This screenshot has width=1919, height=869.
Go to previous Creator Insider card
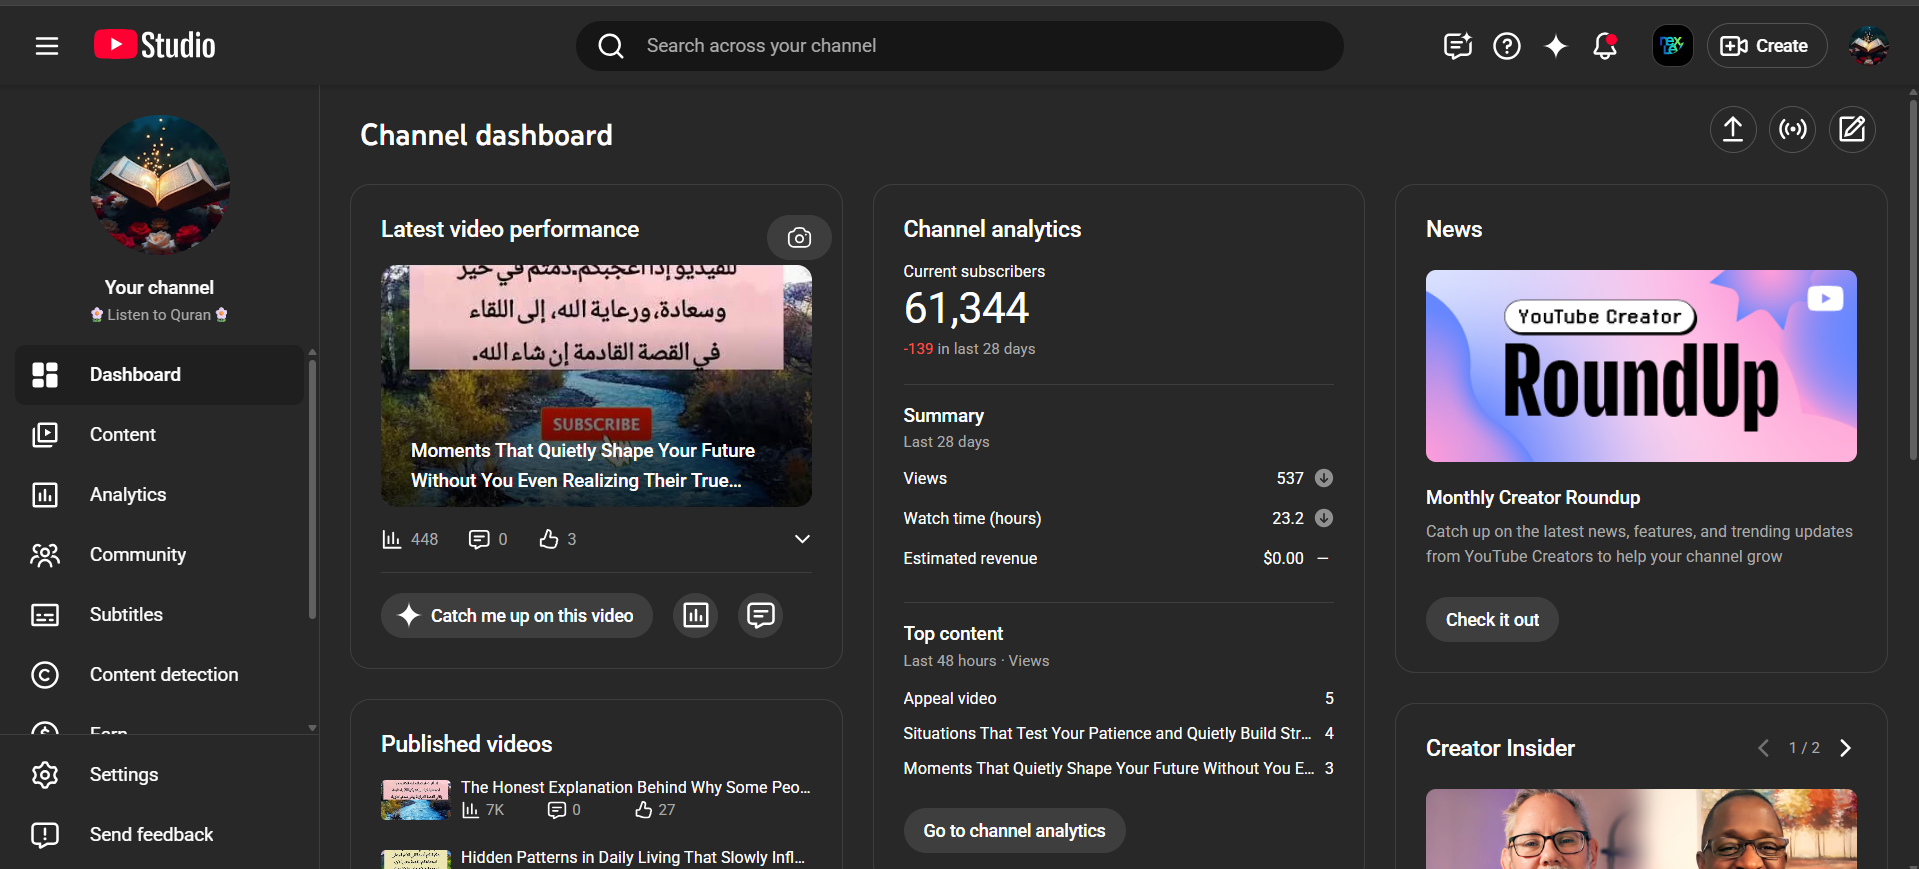(1763, 748)
